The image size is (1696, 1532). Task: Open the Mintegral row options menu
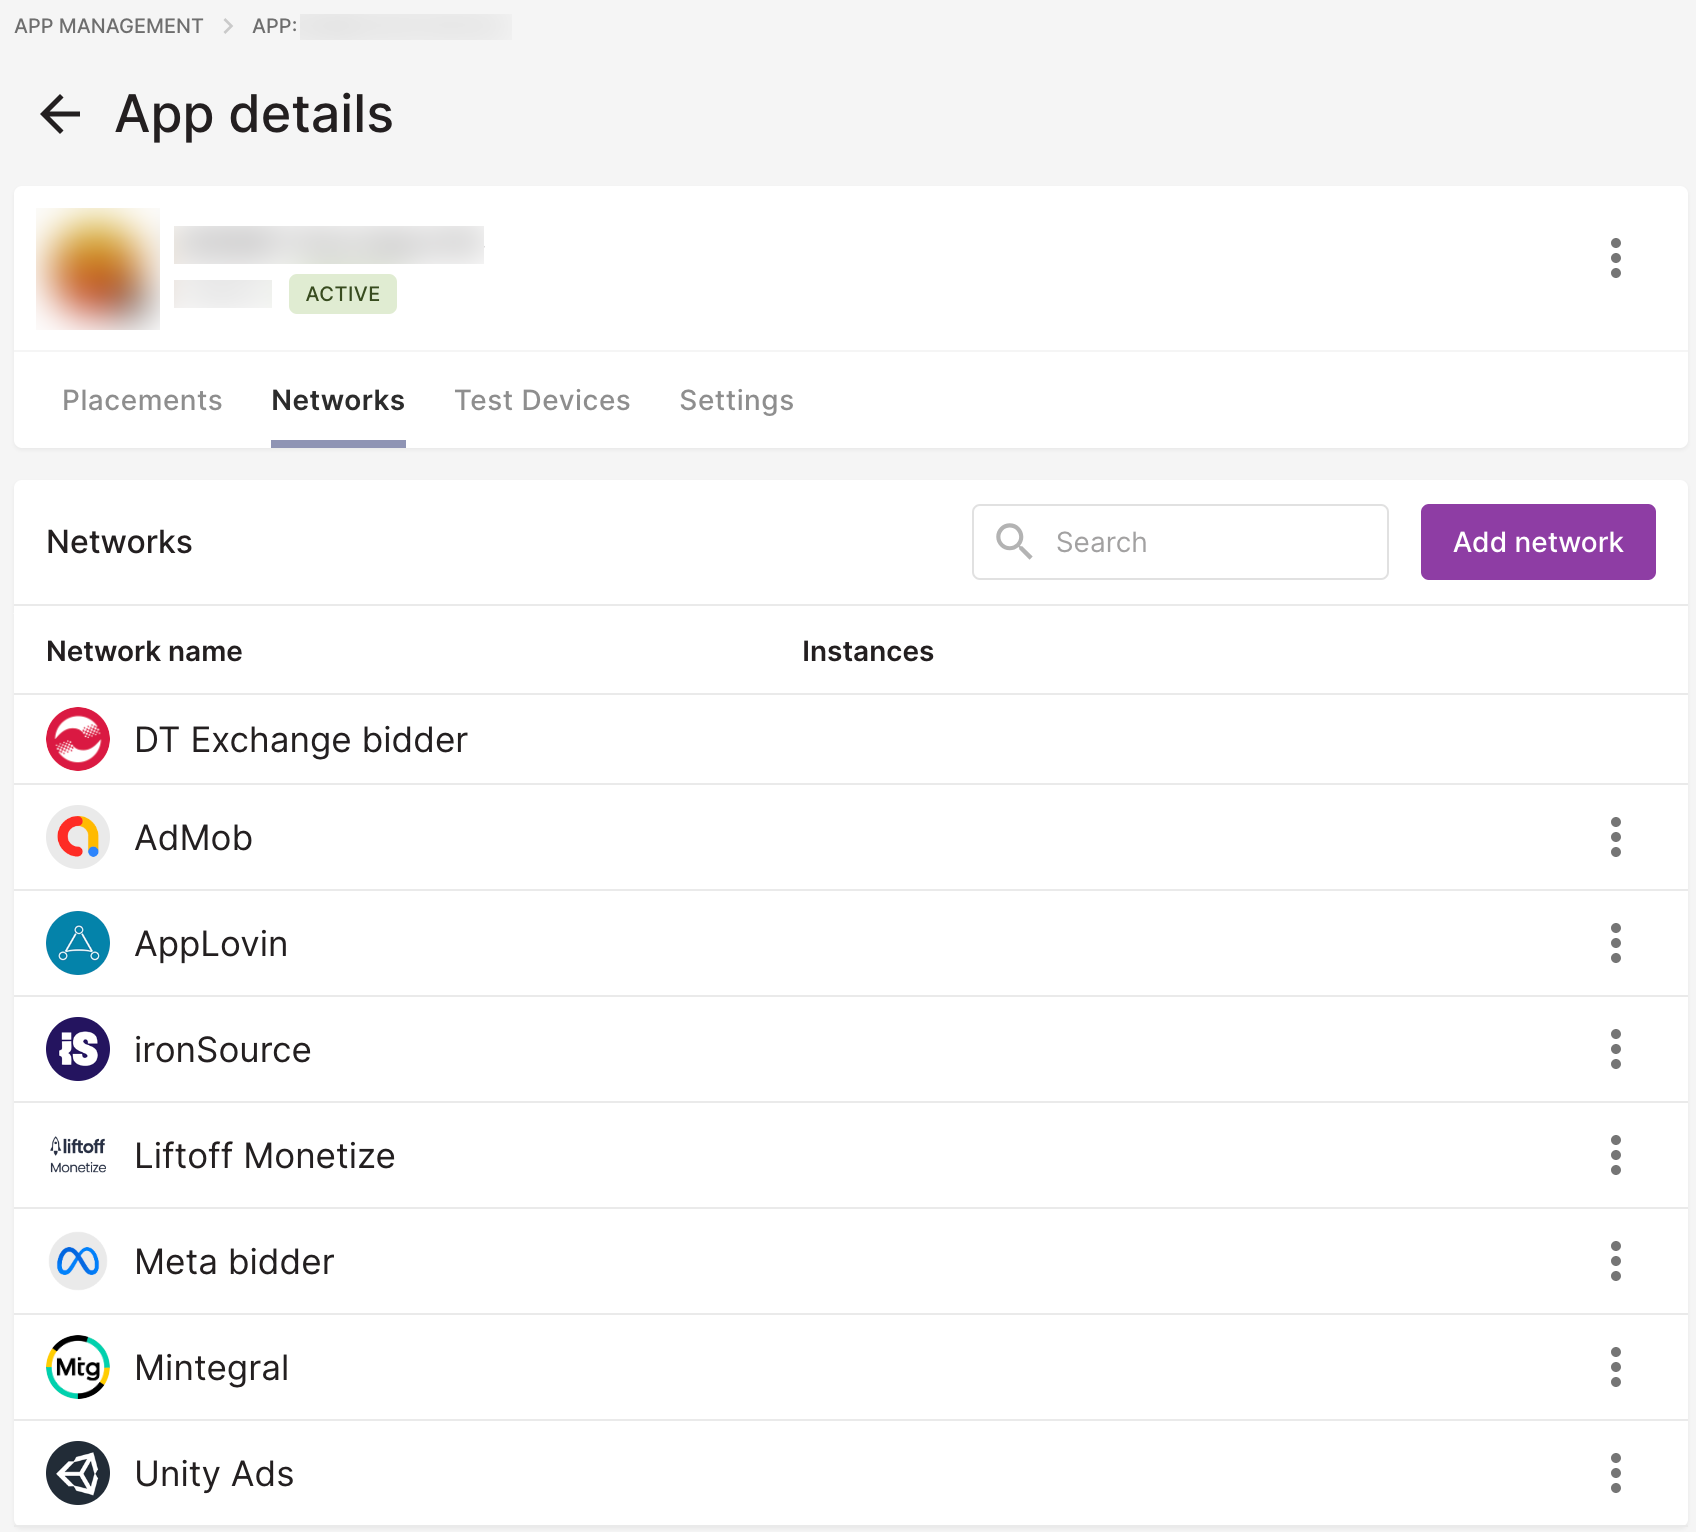pos(1615,1367)
